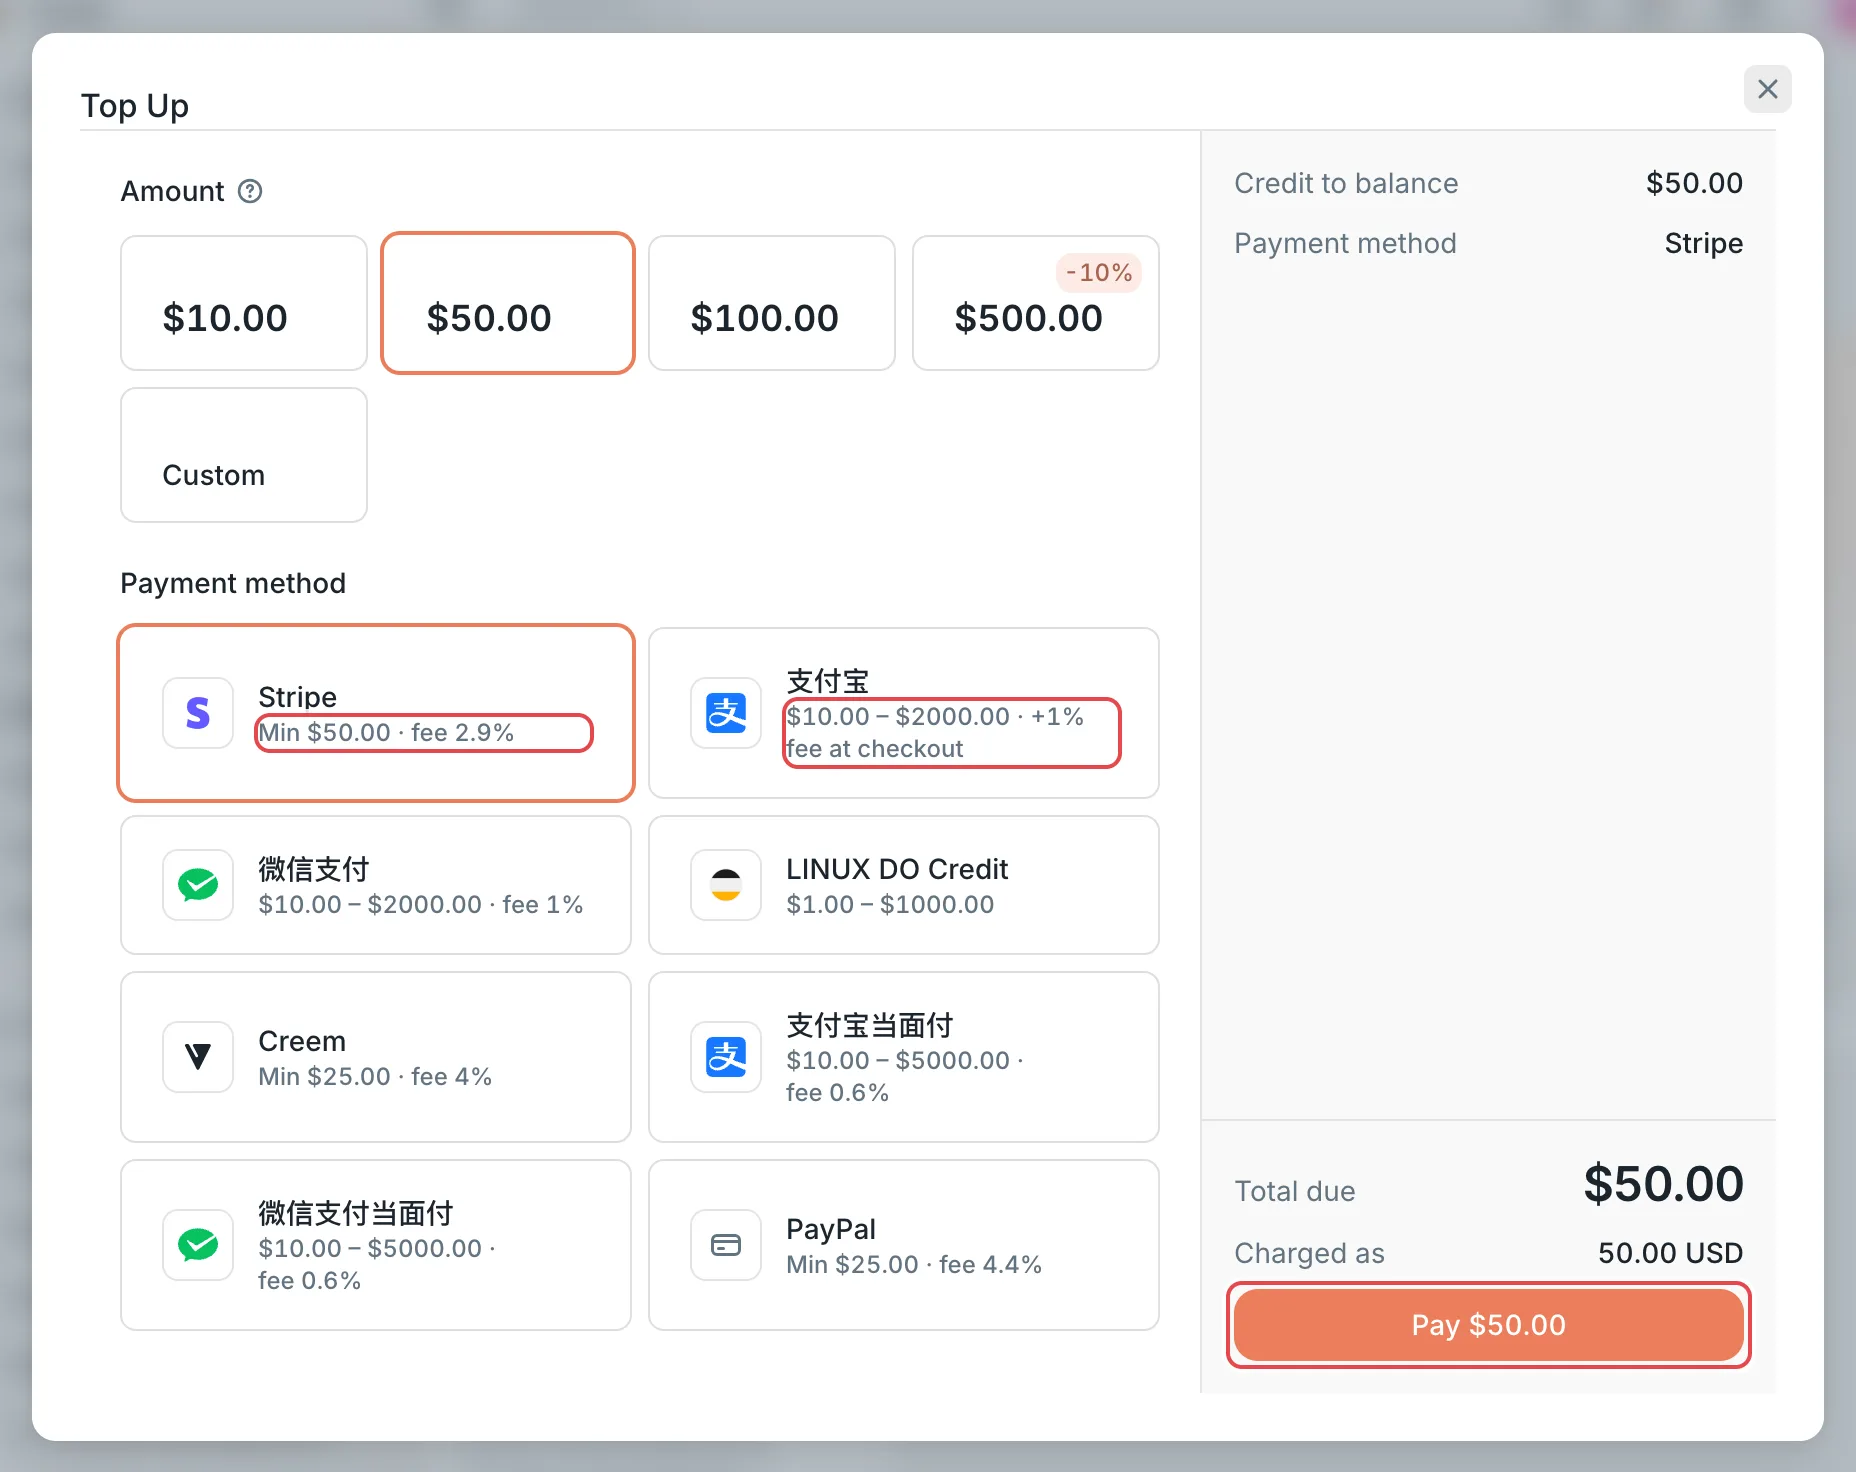Screen dimensions: 1856x1472
Task: Pick 支付宝 as the payment method
Action: tap(904, 713)
